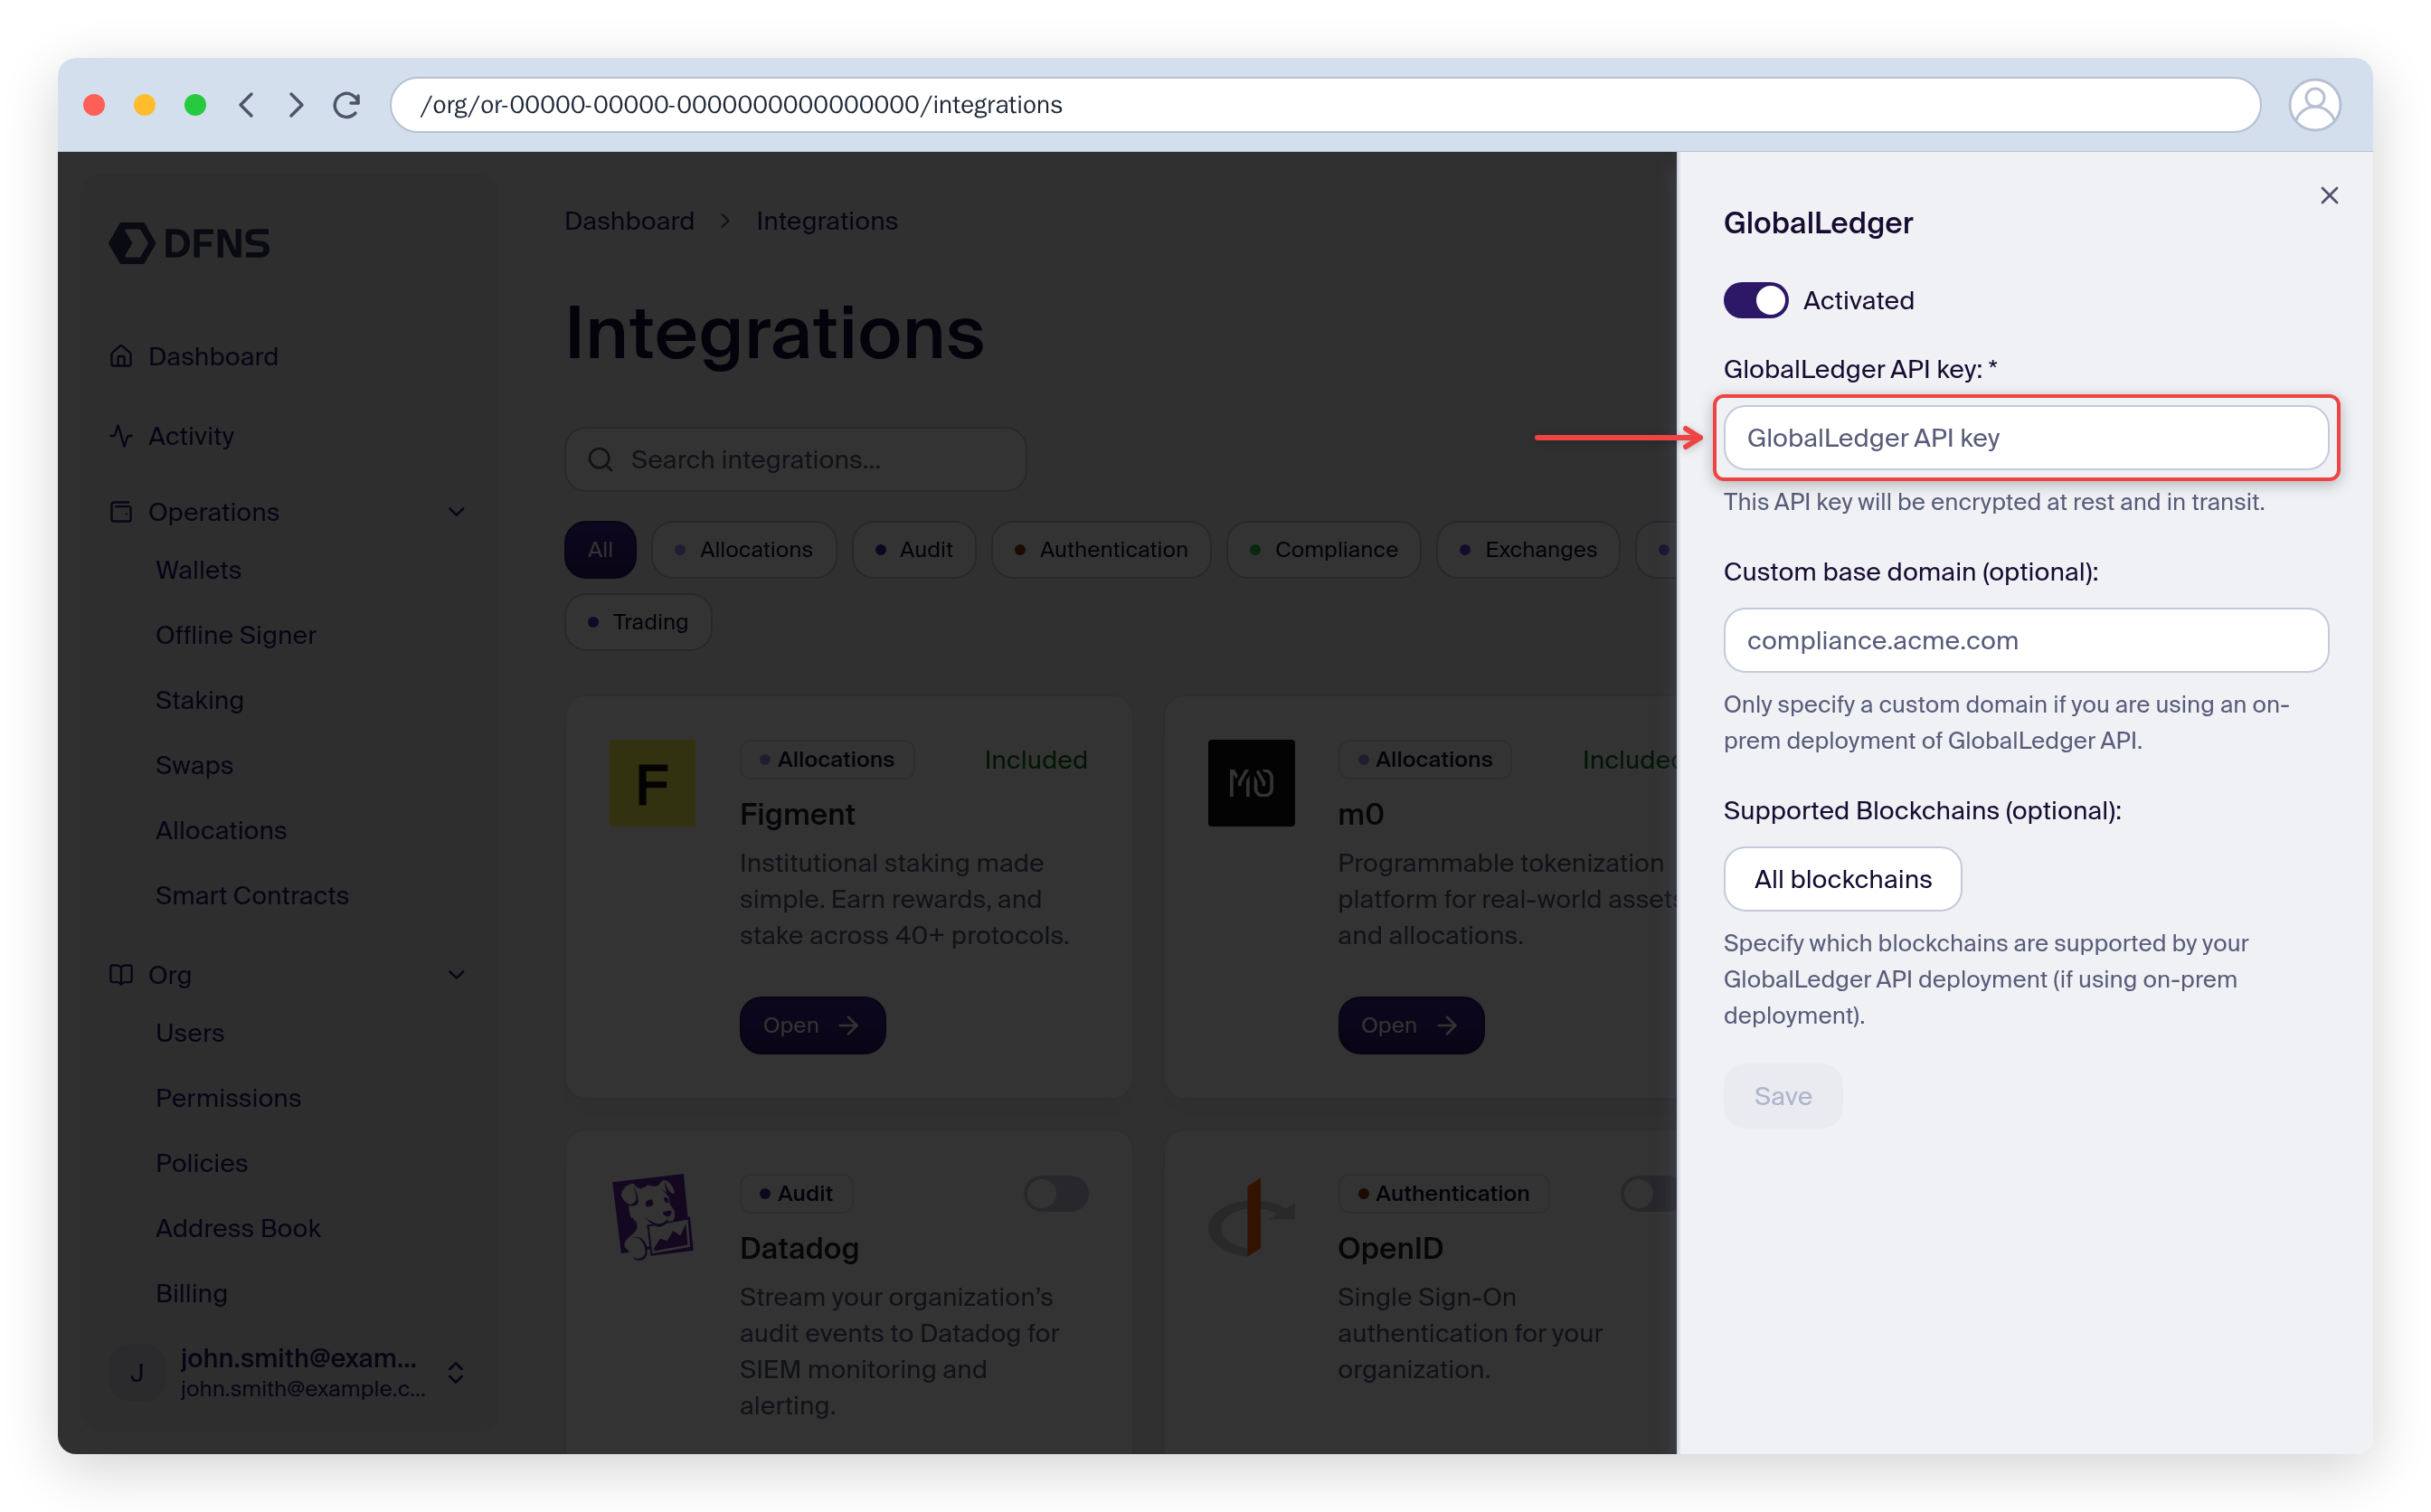This screenshot has height=1512, width=2431.
Task: Click the Operations wallet icon in sidebar
Action: point(121,512)
